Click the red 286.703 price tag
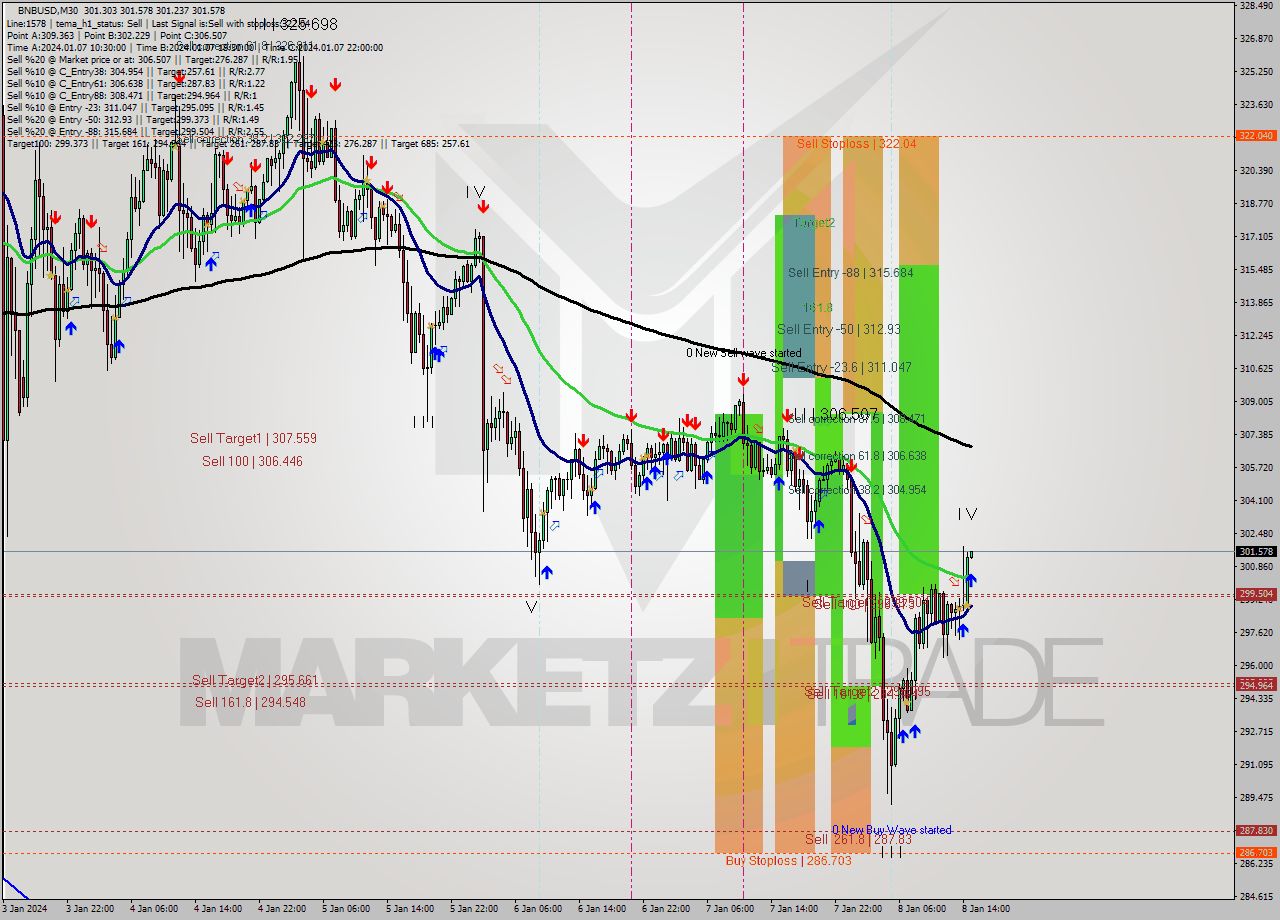The height and width of the screenshot is (920, 1280). click(x=1256, y=853)
